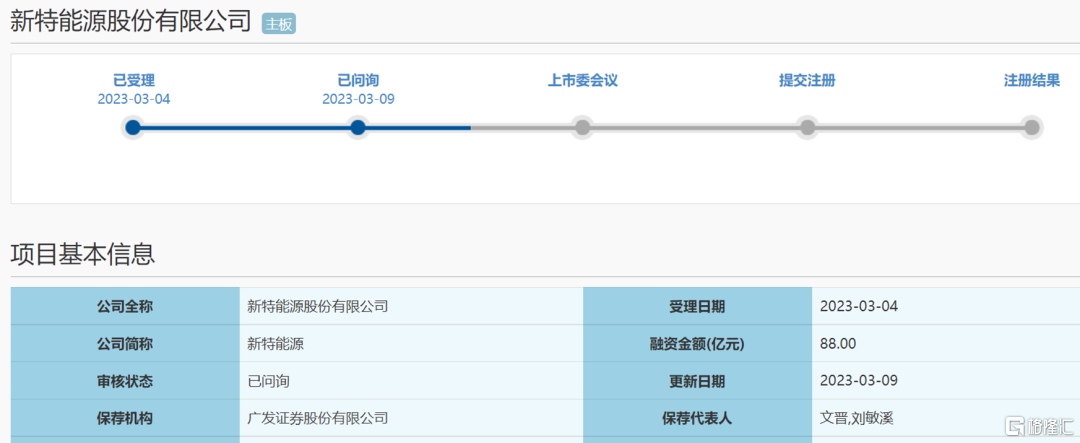Open the 注册结果 stage label
The width and height of the screenshot is (1080, 443).
1032,80
